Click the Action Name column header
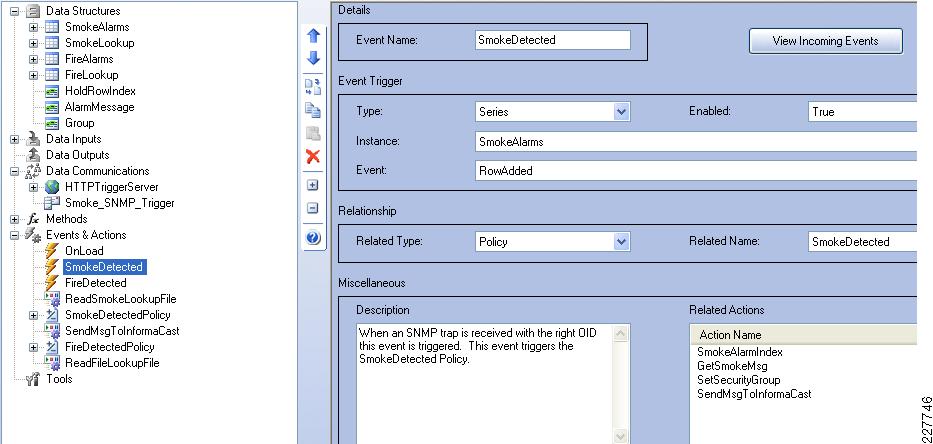The width and height of the screenshot is (933, 444). click(x=803, y=334)
